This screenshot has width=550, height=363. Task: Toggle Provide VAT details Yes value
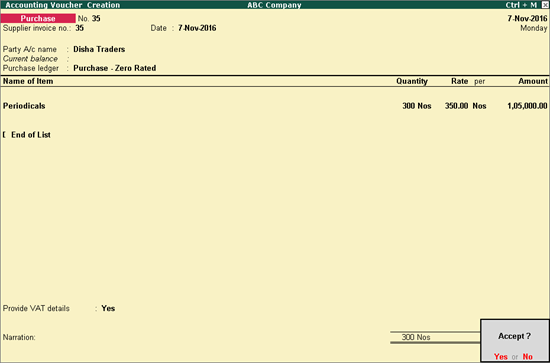pyautogui.click(x=108, y=308)
